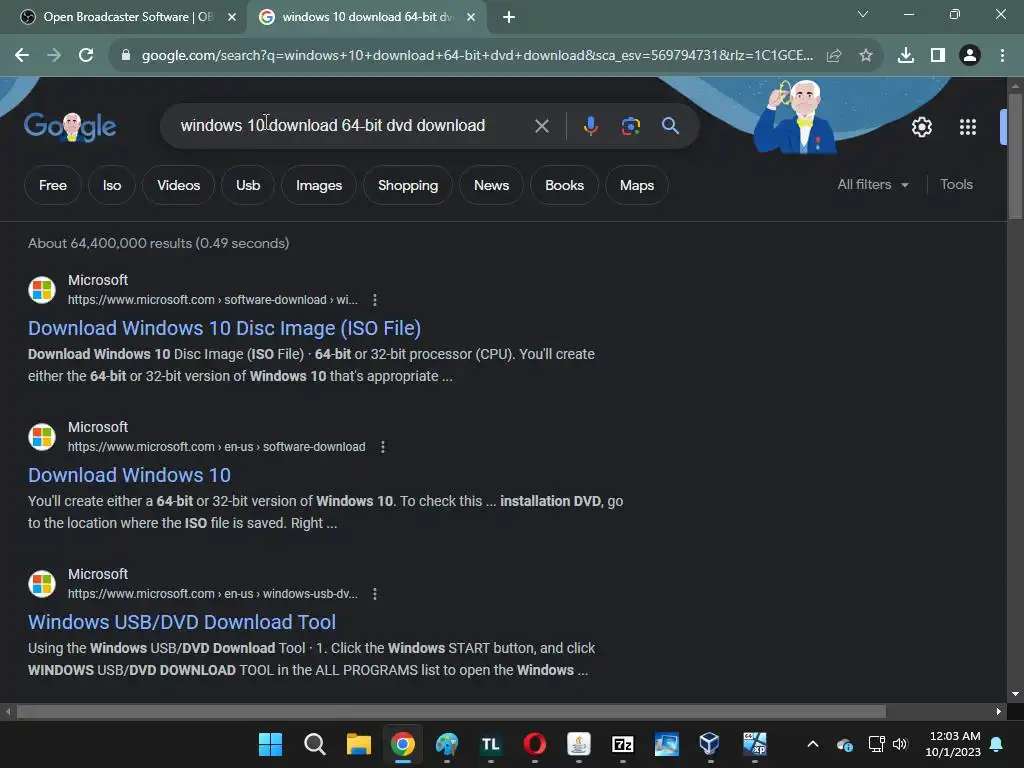Open taskbar Search
1024x768 pixels.
coord(315,744)
